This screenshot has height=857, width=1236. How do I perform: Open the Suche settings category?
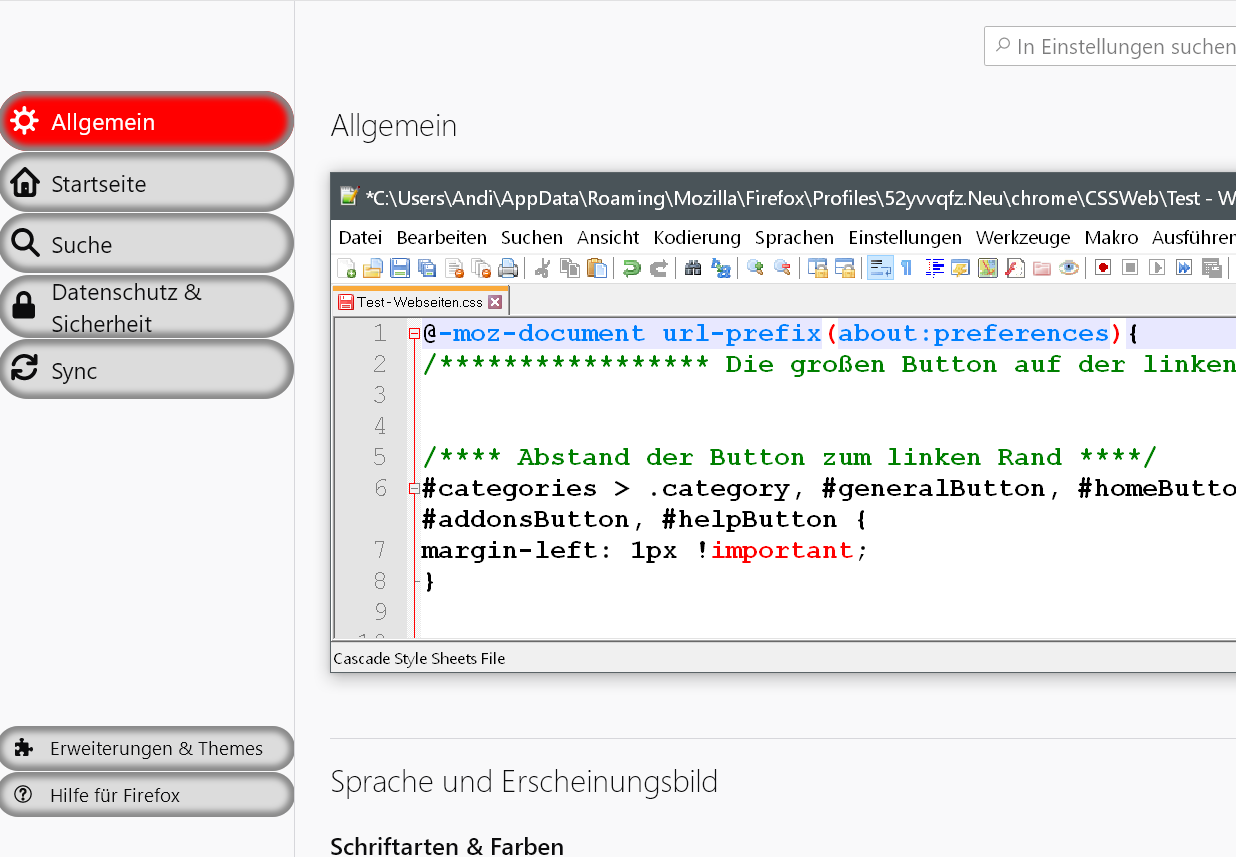(146, 244)
